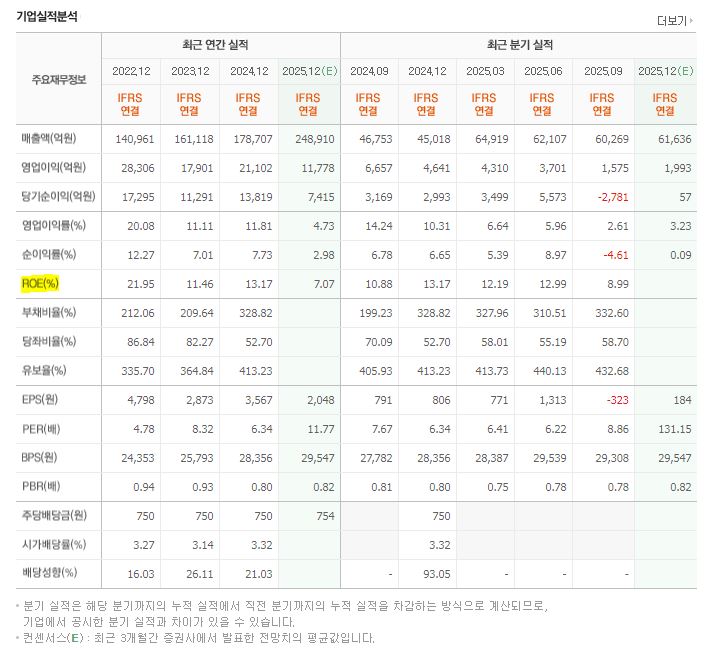Click the 140,961 revenue value
Image resolution: width=712 pixels, height=650 pixels.
(135, 139)
